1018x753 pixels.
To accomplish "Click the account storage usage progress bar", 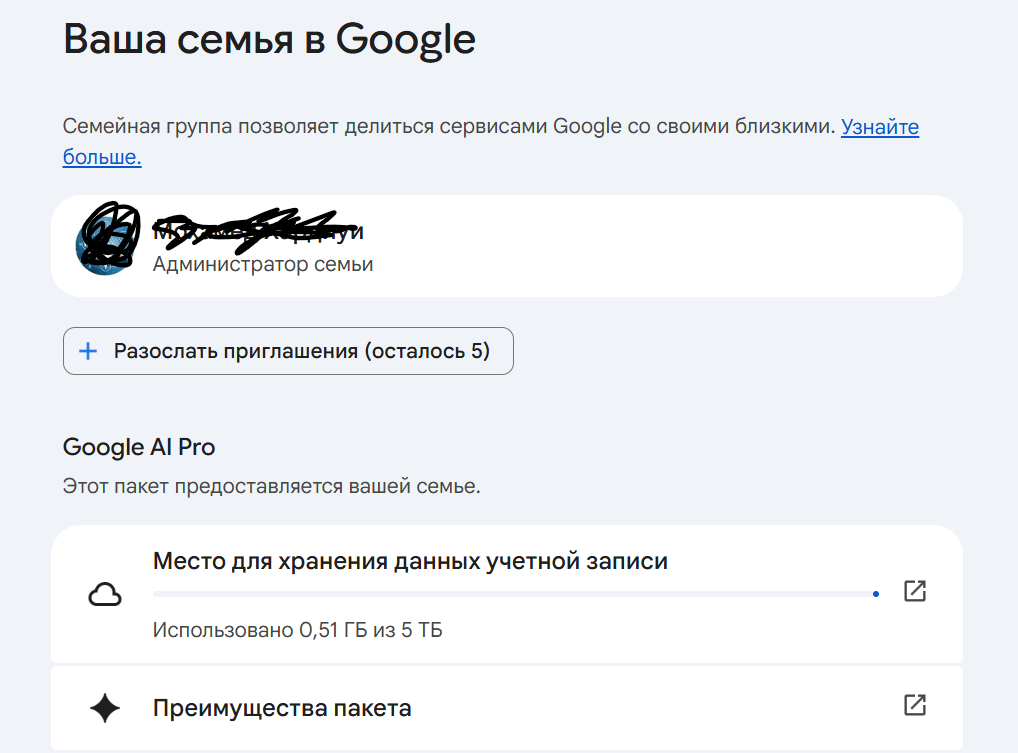I will click(516, 594).
